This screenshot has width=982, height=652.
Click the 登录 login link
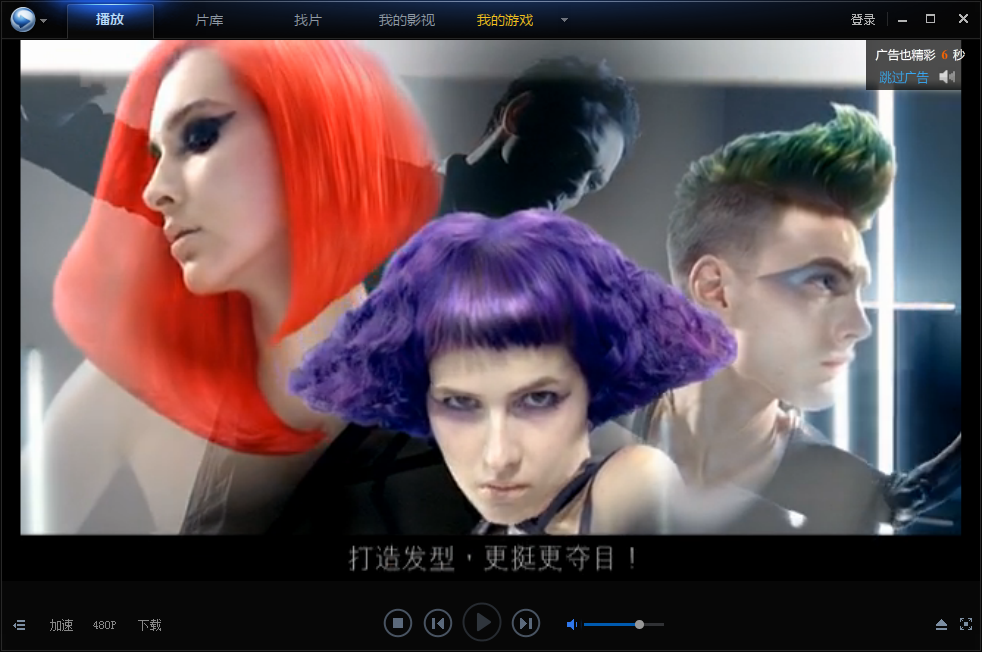click(862, 19)
